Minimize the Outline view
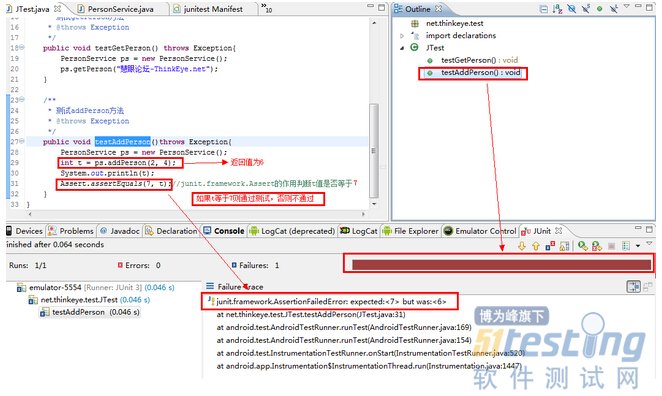The width and height of the screenshot is (662, 396). click(x=638, y=6)
